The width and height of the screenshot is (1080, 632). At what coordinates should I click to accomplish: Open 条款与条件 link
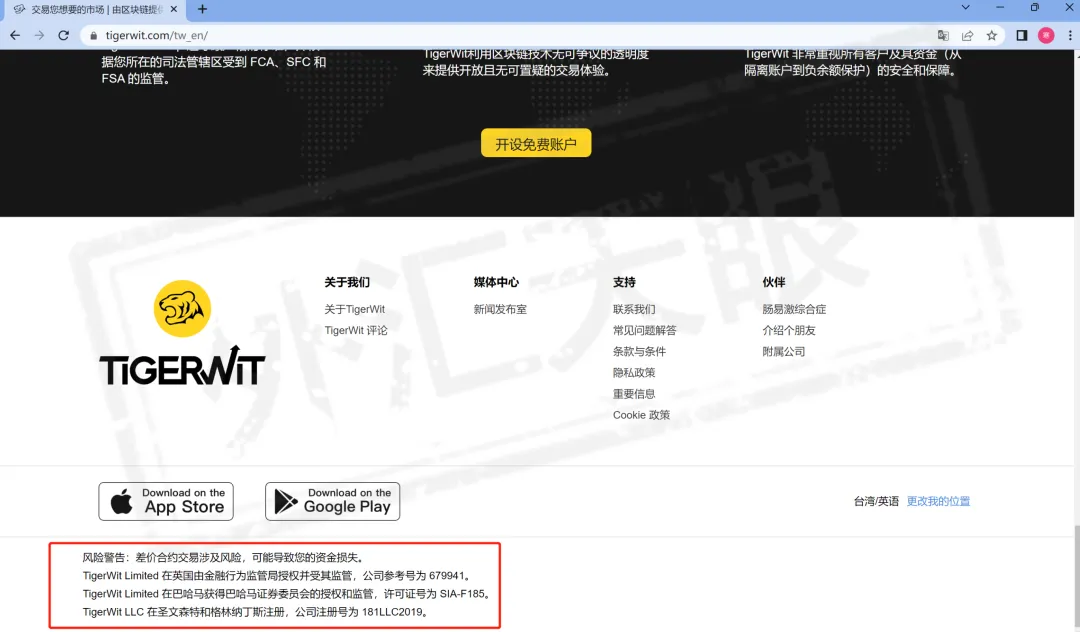click(639, 351)
